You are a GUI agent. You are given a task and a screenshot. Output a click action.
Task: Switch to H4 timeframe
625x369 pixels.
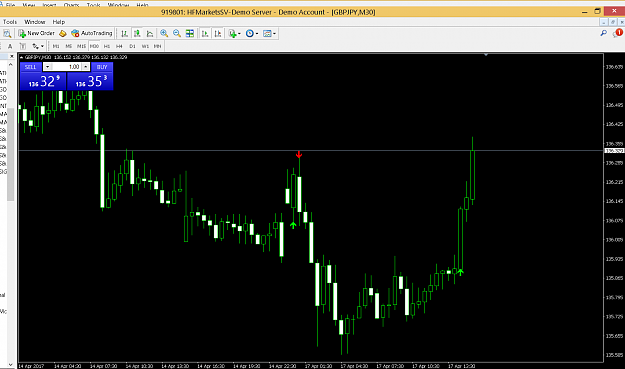click(119, 46)
